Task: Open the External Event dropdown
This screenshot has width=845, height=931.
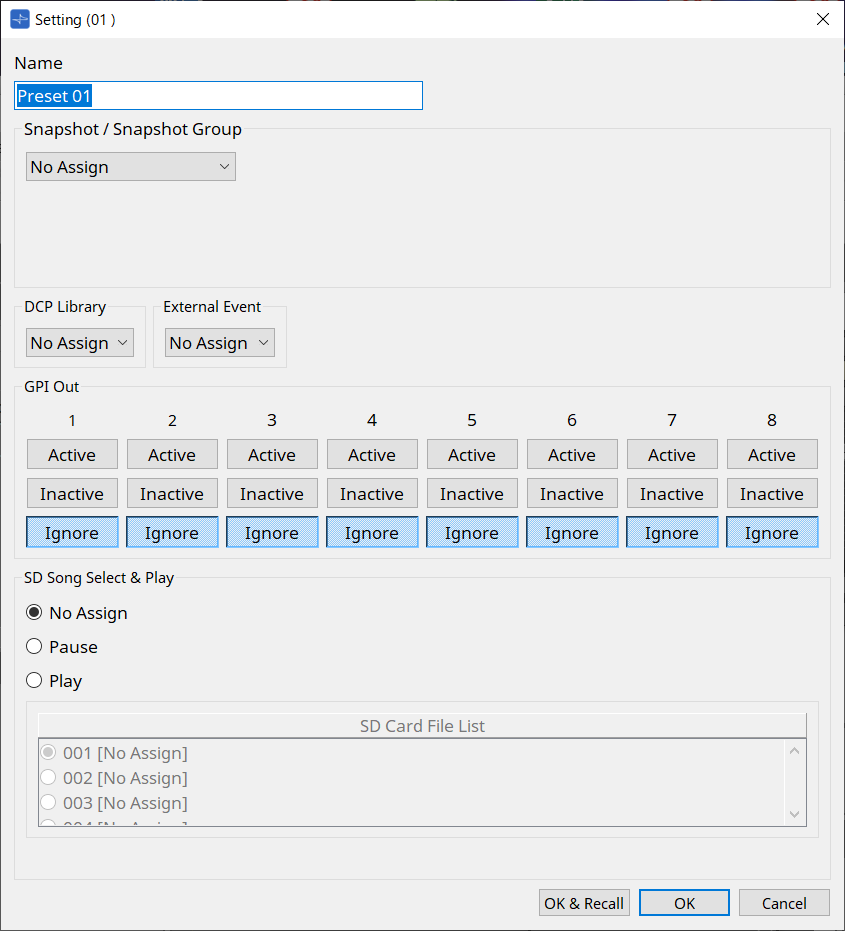Action: click(x=219, y=342)
